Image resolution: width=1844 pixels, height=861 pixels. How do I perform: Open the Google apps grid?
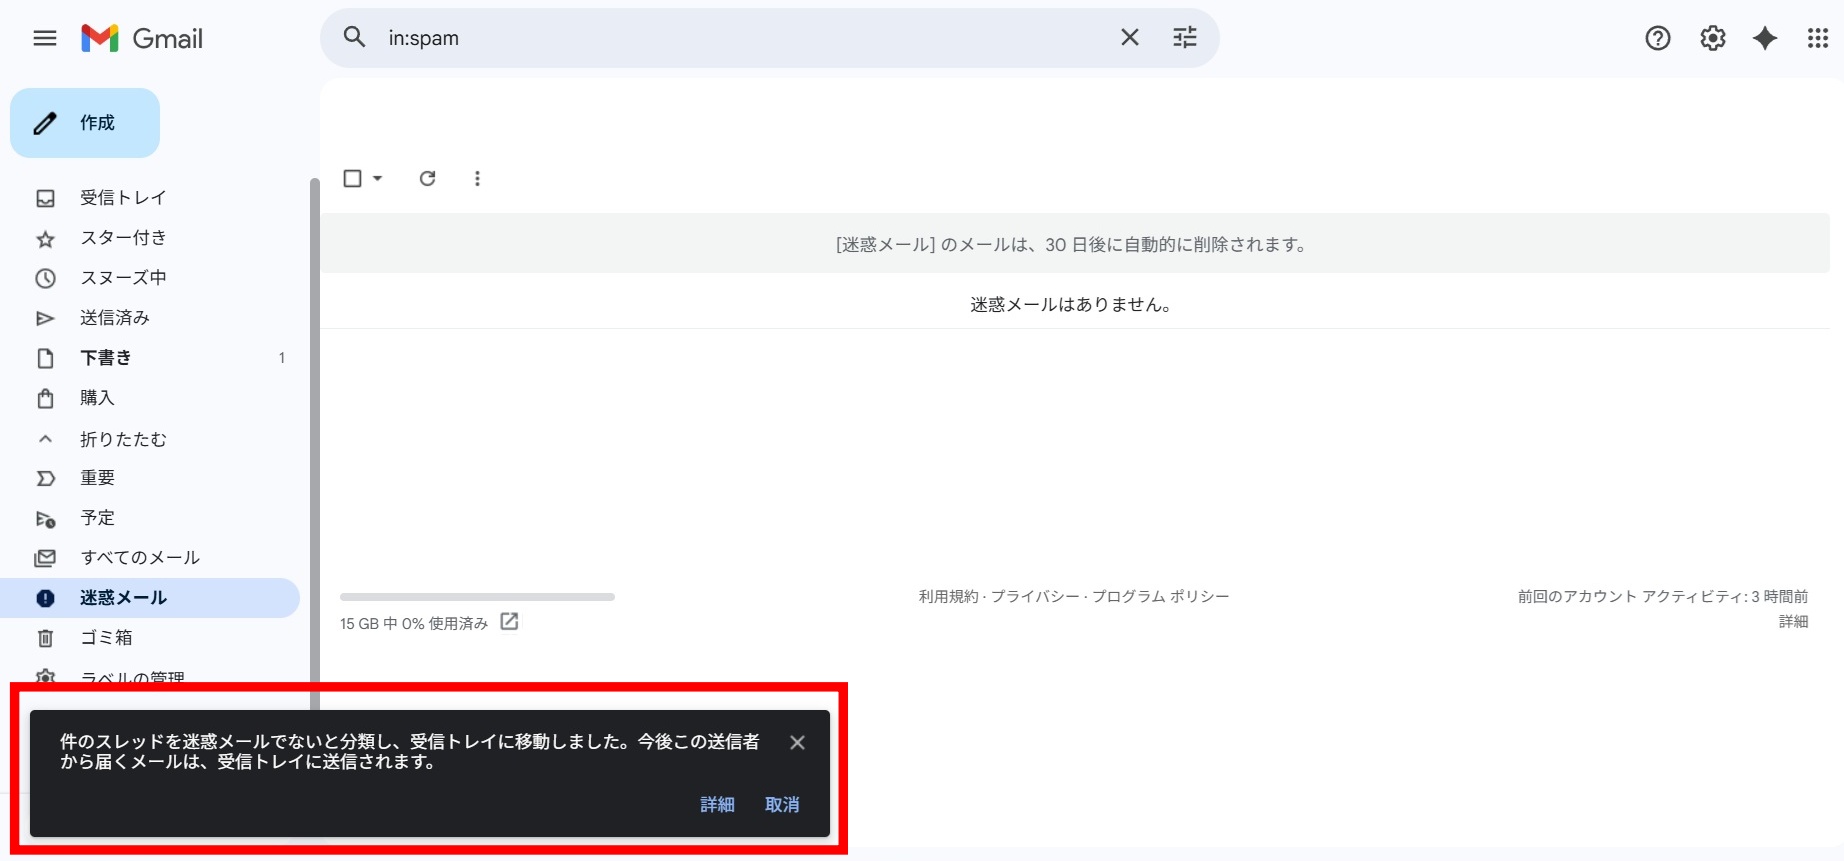(x=1817, y=38)
